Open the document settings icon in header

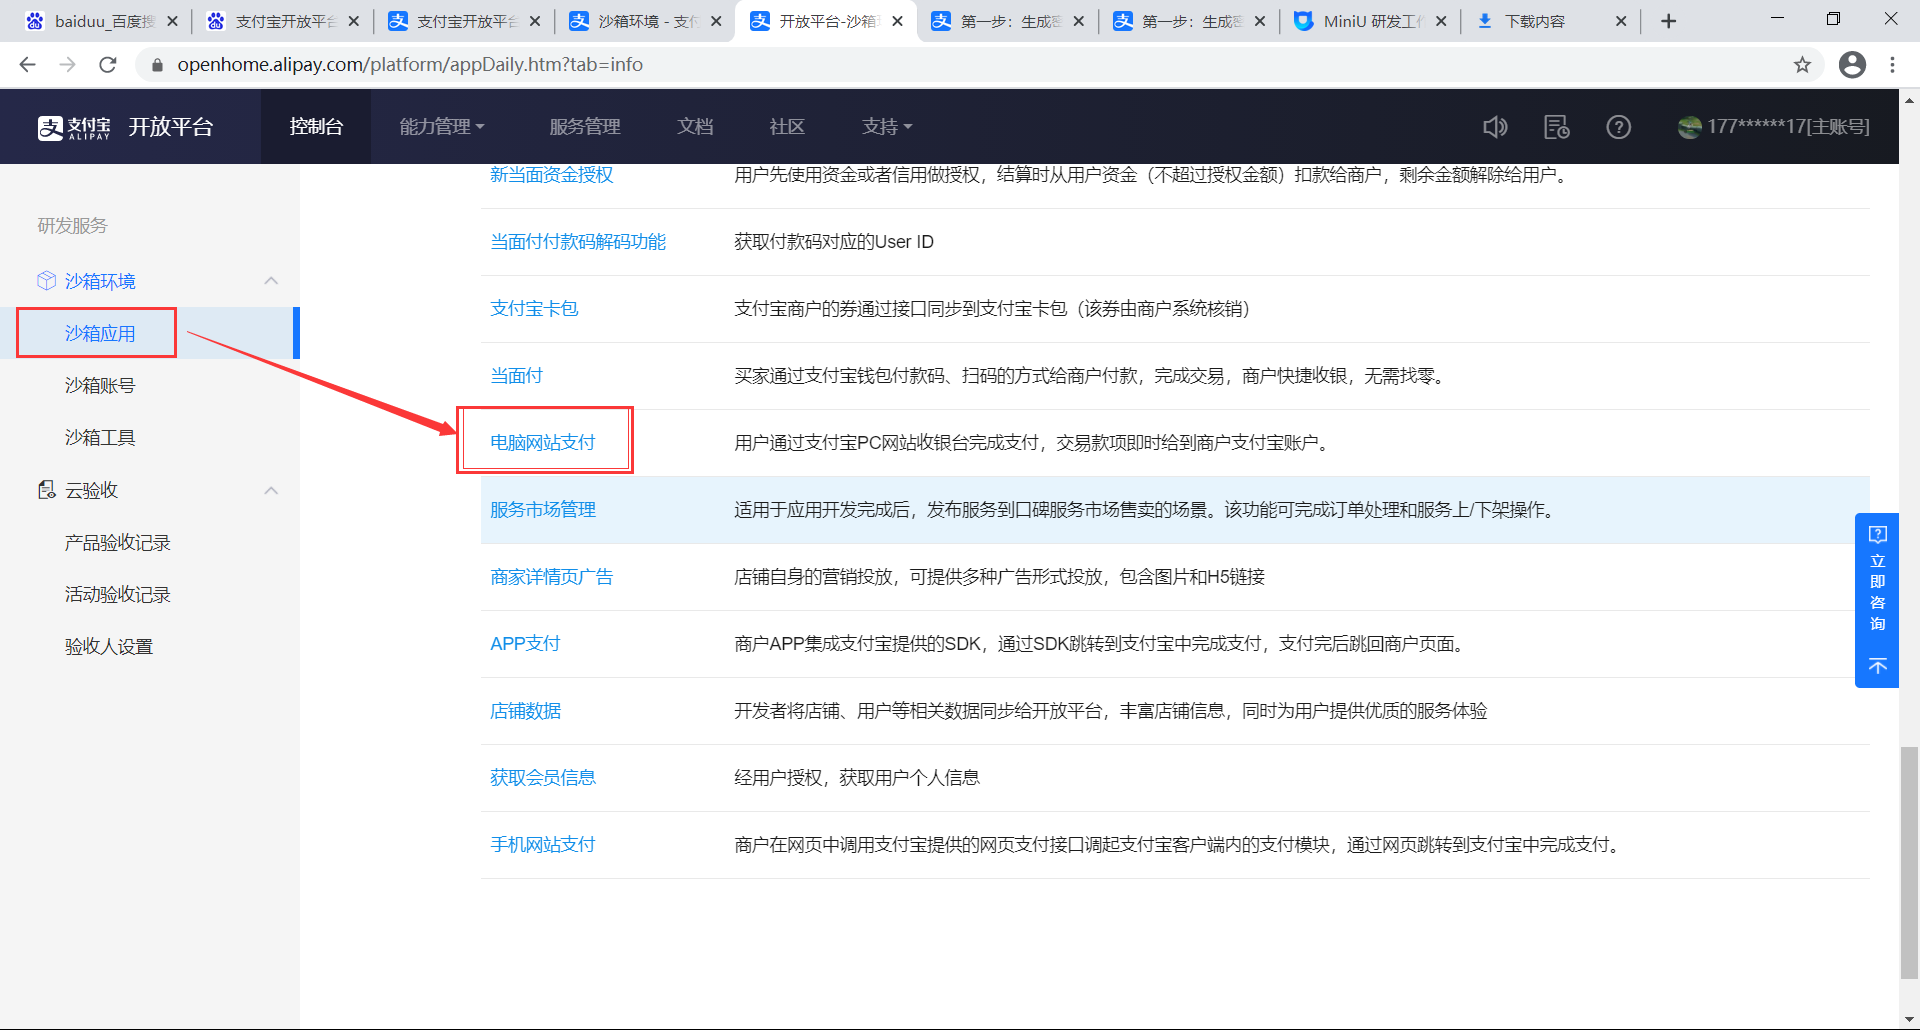[1557, 127]
